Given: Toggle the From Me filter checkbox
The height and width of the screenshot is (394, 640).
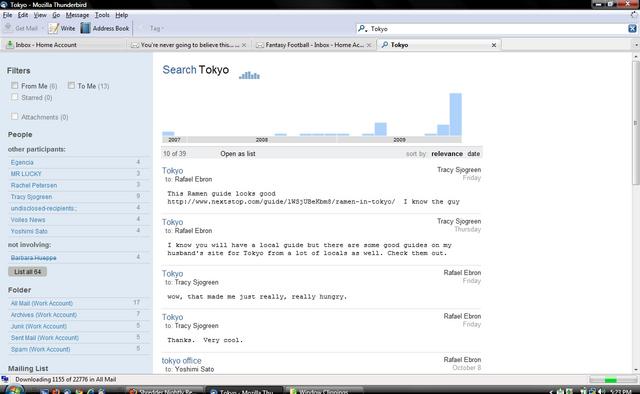Looking at the screenshot, I should point(15,85).
